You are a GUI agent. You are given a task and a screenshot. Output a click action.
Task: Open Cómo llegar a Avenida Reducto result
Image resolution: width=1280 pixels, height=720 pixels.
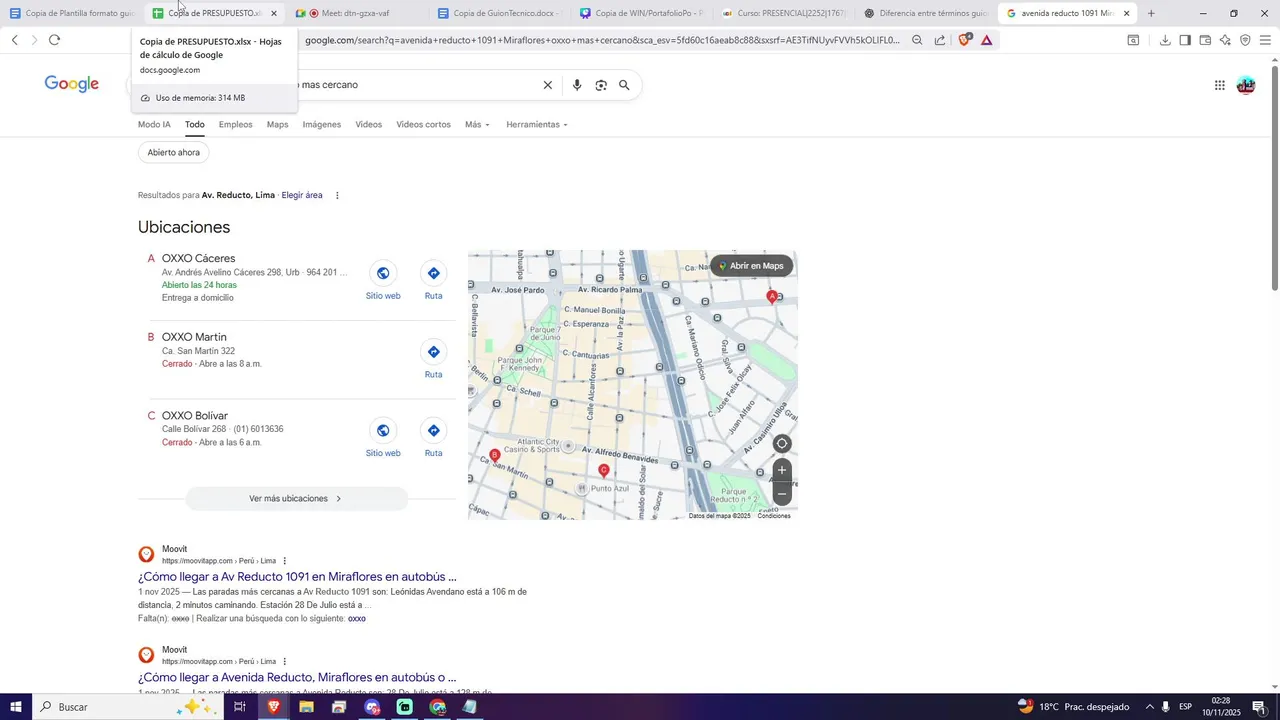297,677
